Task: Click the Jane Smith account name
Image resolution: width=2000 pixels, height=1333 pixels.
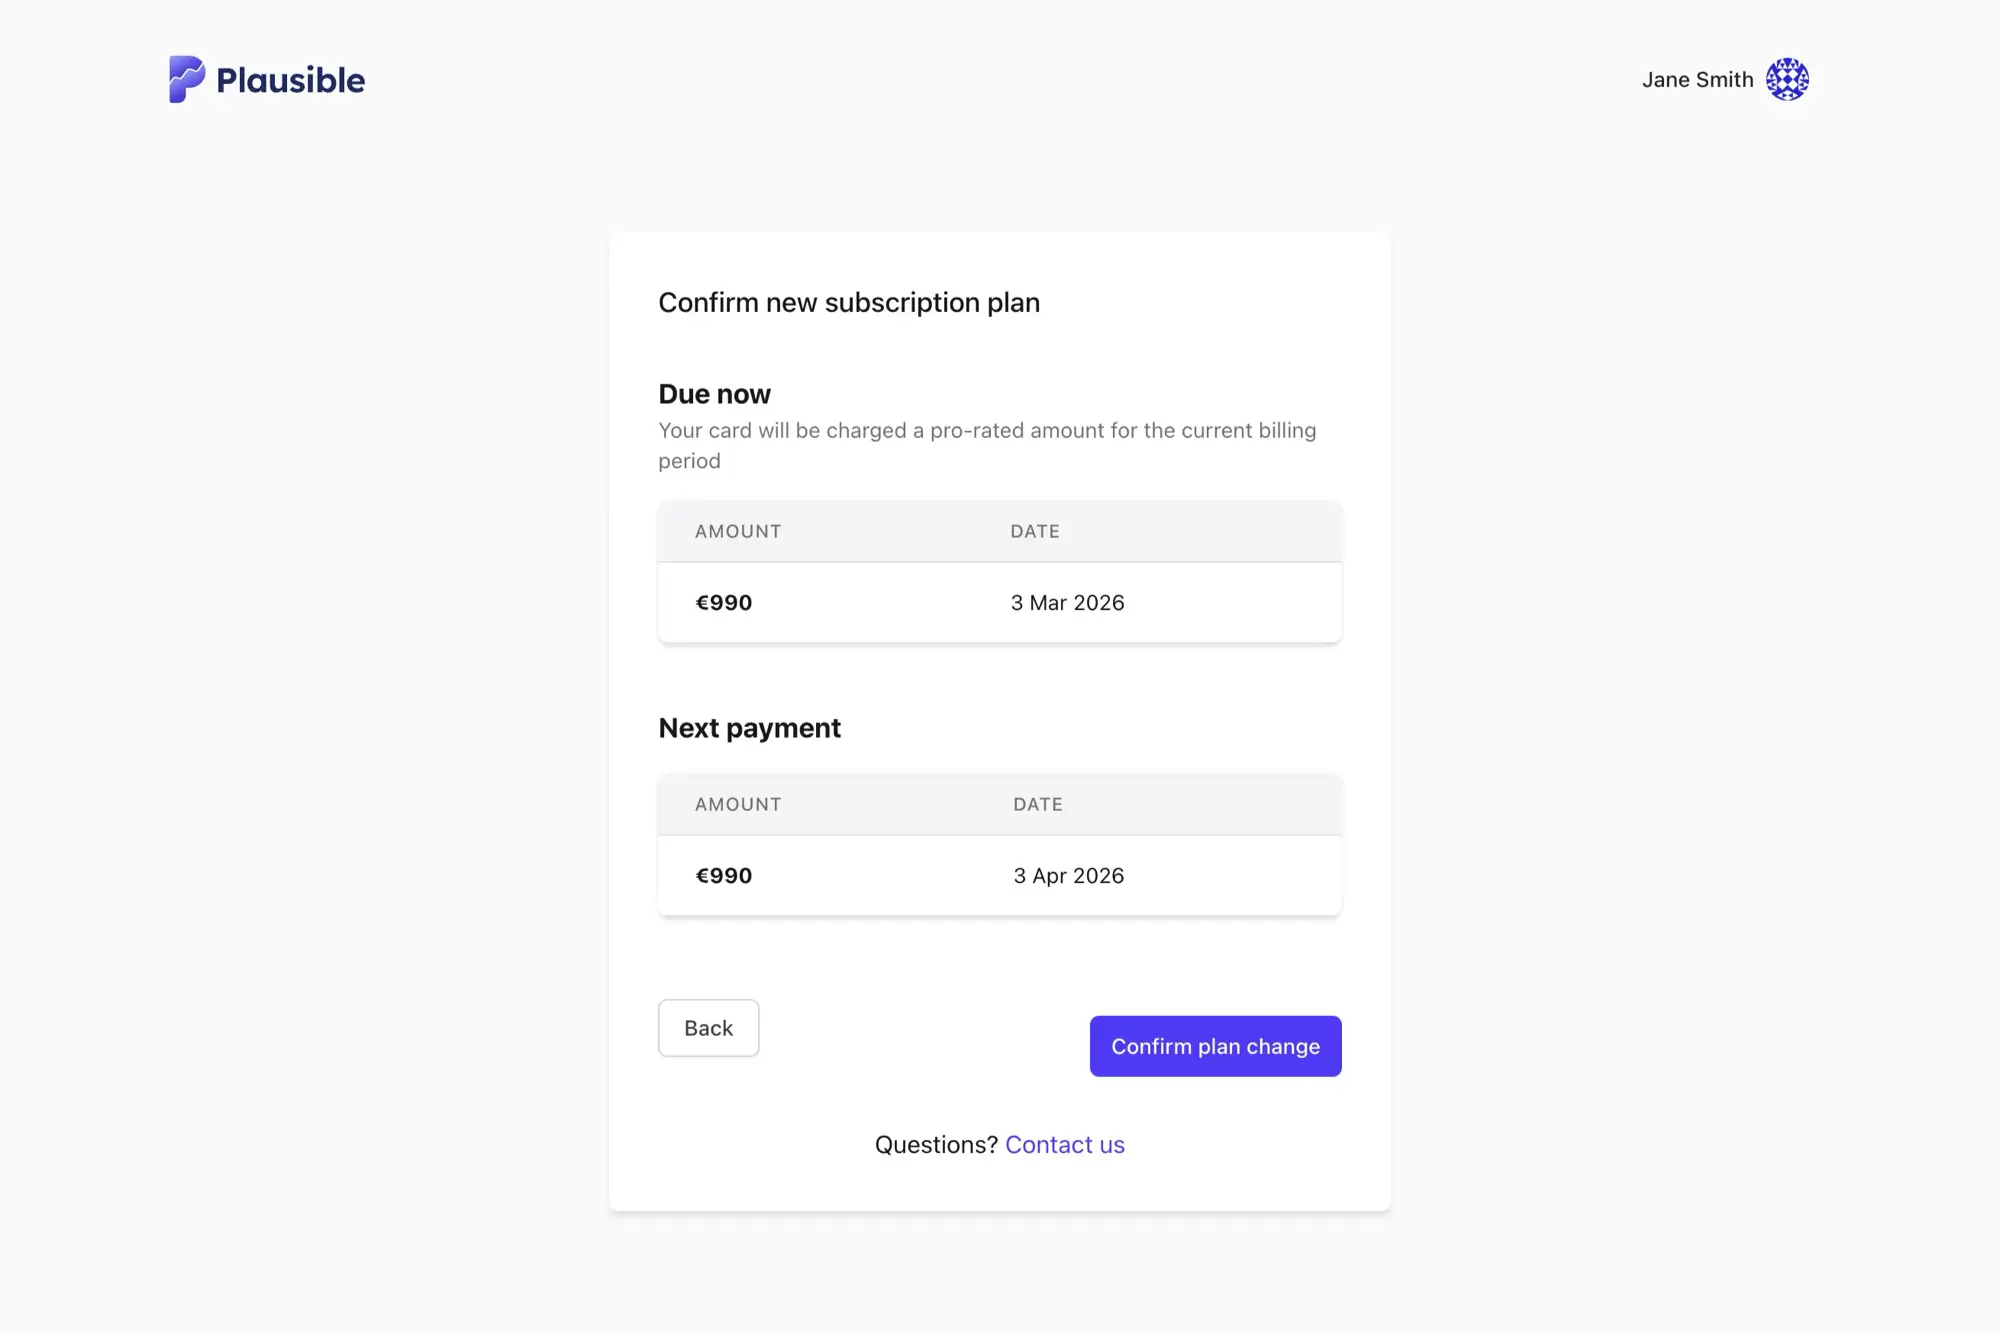Action: point(1697,79)
